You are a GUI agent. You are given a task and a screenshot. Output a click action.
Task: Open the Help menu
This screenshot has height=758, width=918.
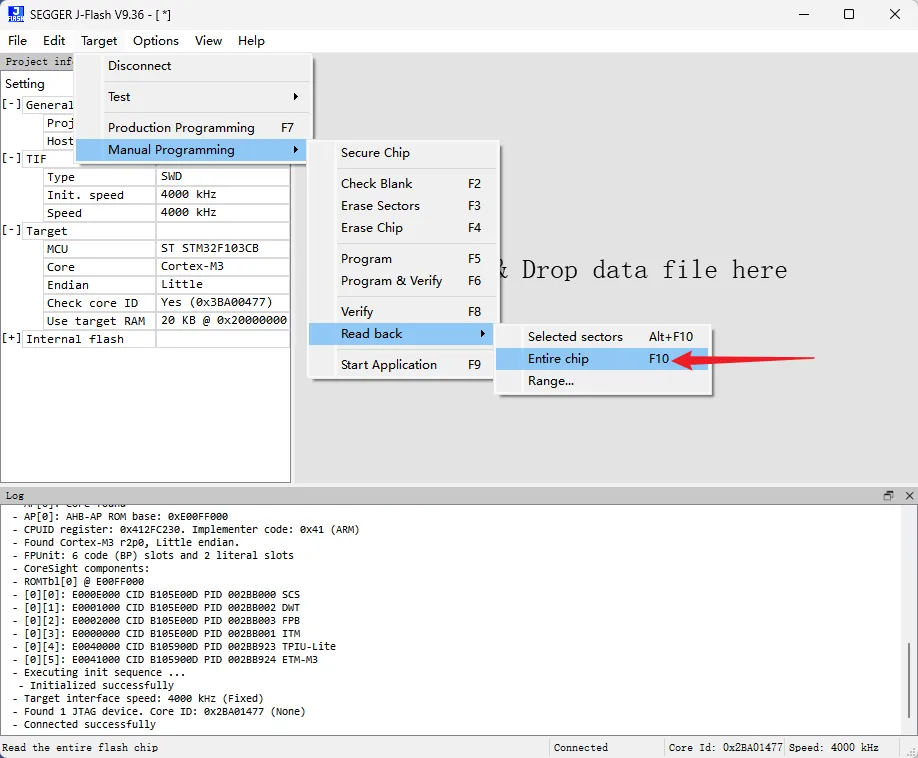(251, 40)
